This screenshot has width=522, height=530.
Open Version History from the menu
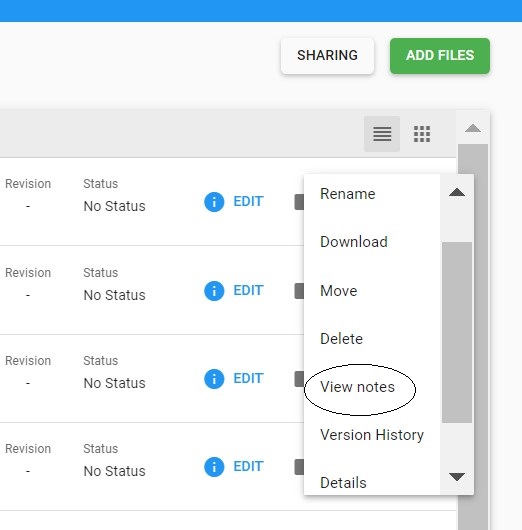(372, 435)
